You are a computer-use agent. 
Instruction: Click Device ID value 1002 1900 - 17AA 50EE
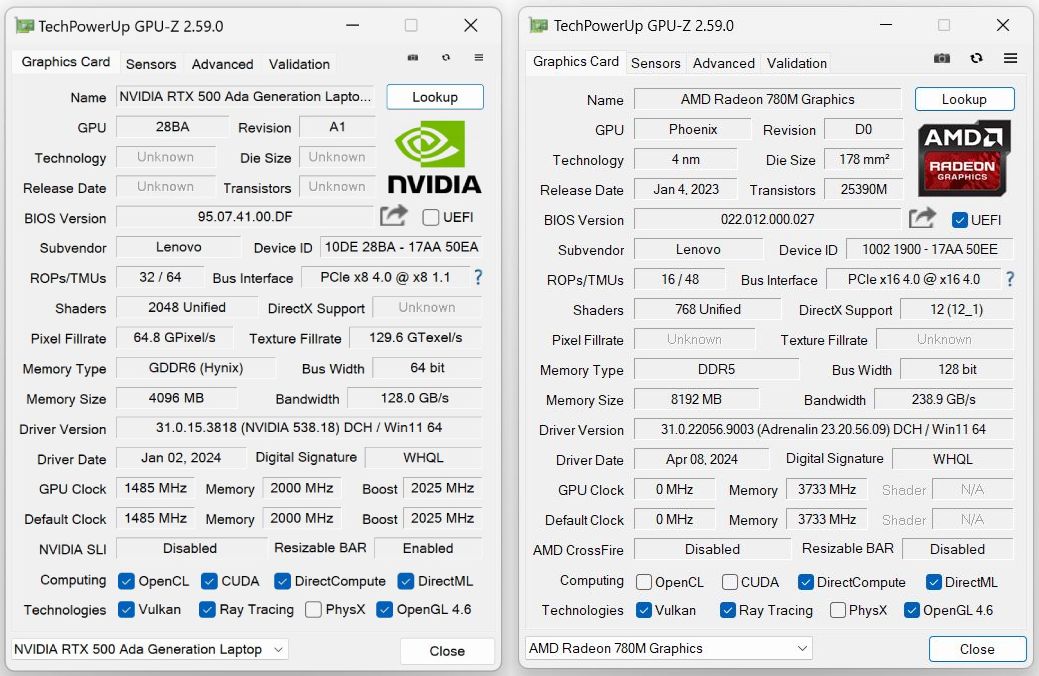click(930, 249)
